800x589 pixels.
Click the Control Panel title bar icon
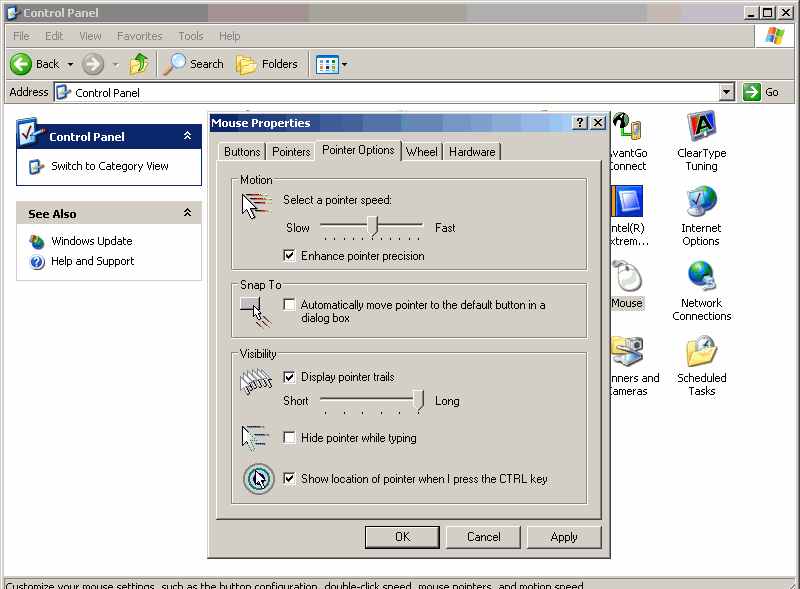[x=13, y=13]
